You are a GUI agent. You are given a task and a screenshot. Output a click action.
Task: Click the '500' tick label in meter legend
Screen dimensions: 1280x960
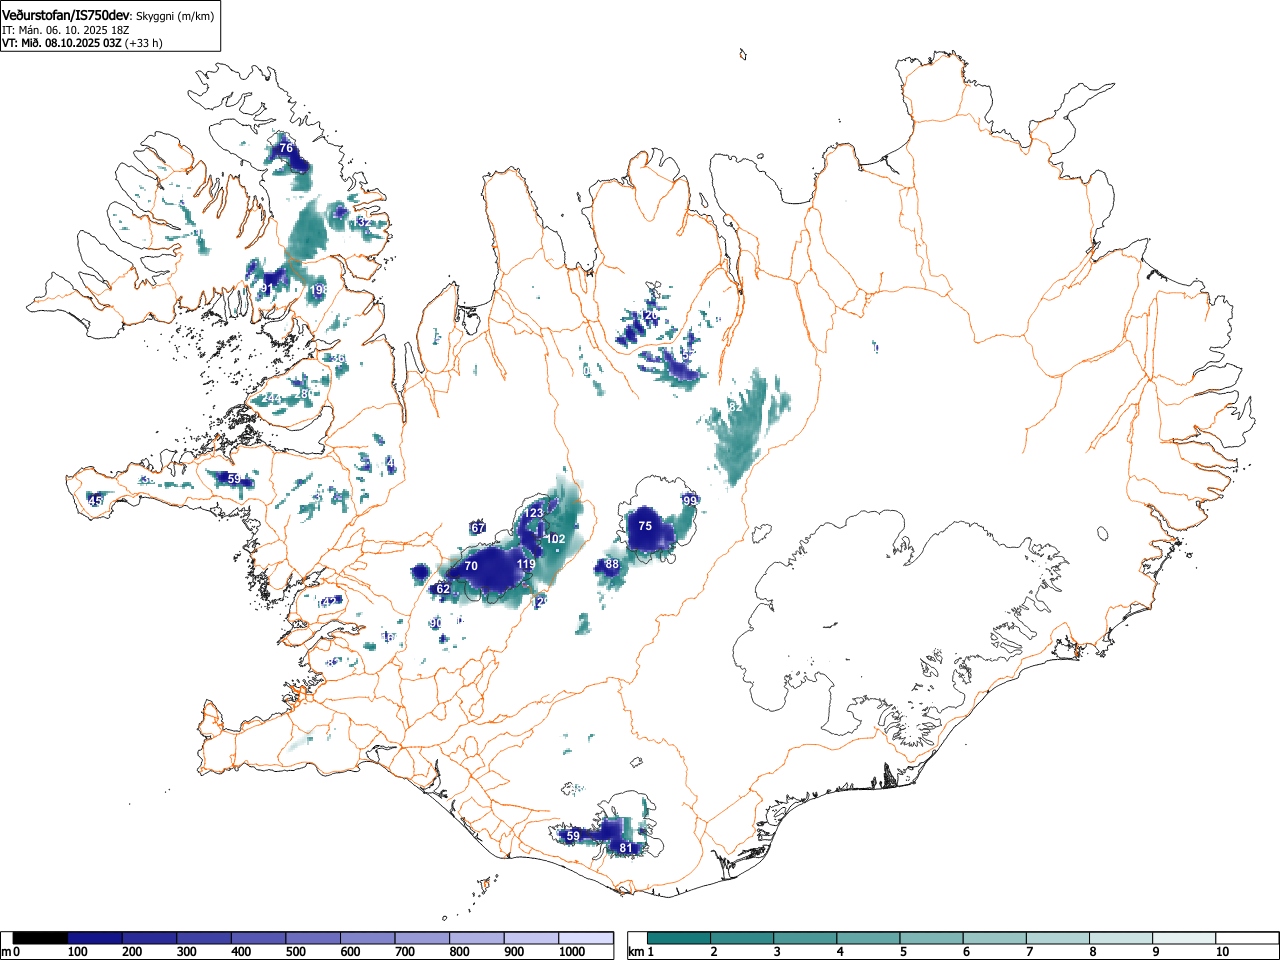coord(295,952)
